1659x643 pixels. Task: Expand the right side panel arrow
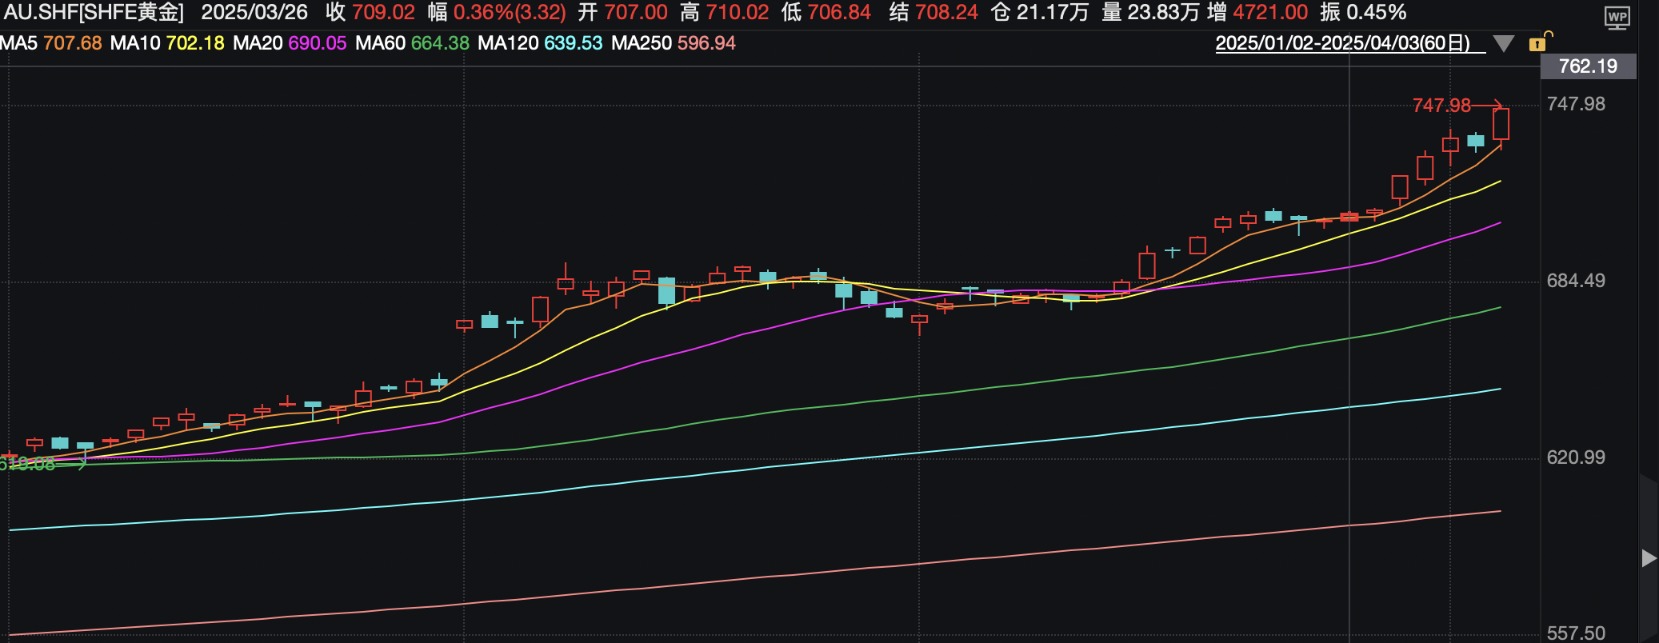pyautogui.click(x=1648, y=558)
